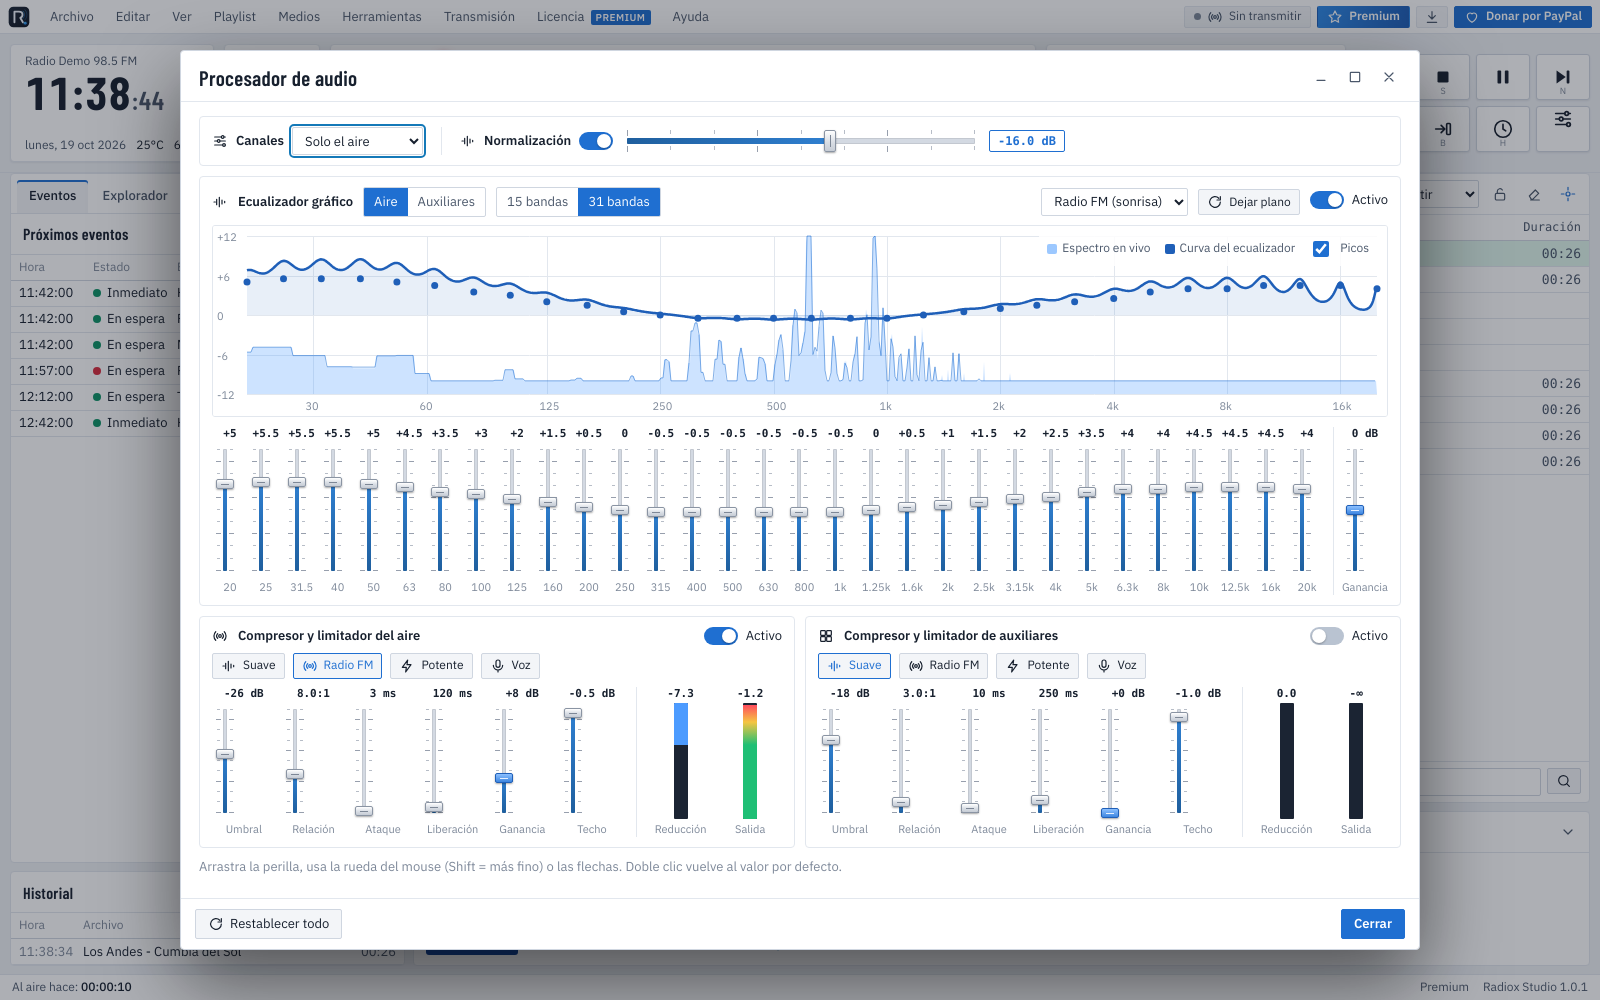Screen dimensions: 1600x1000
Task: Select the Voz preset for air compressor
Action: (x=510, y=666)
